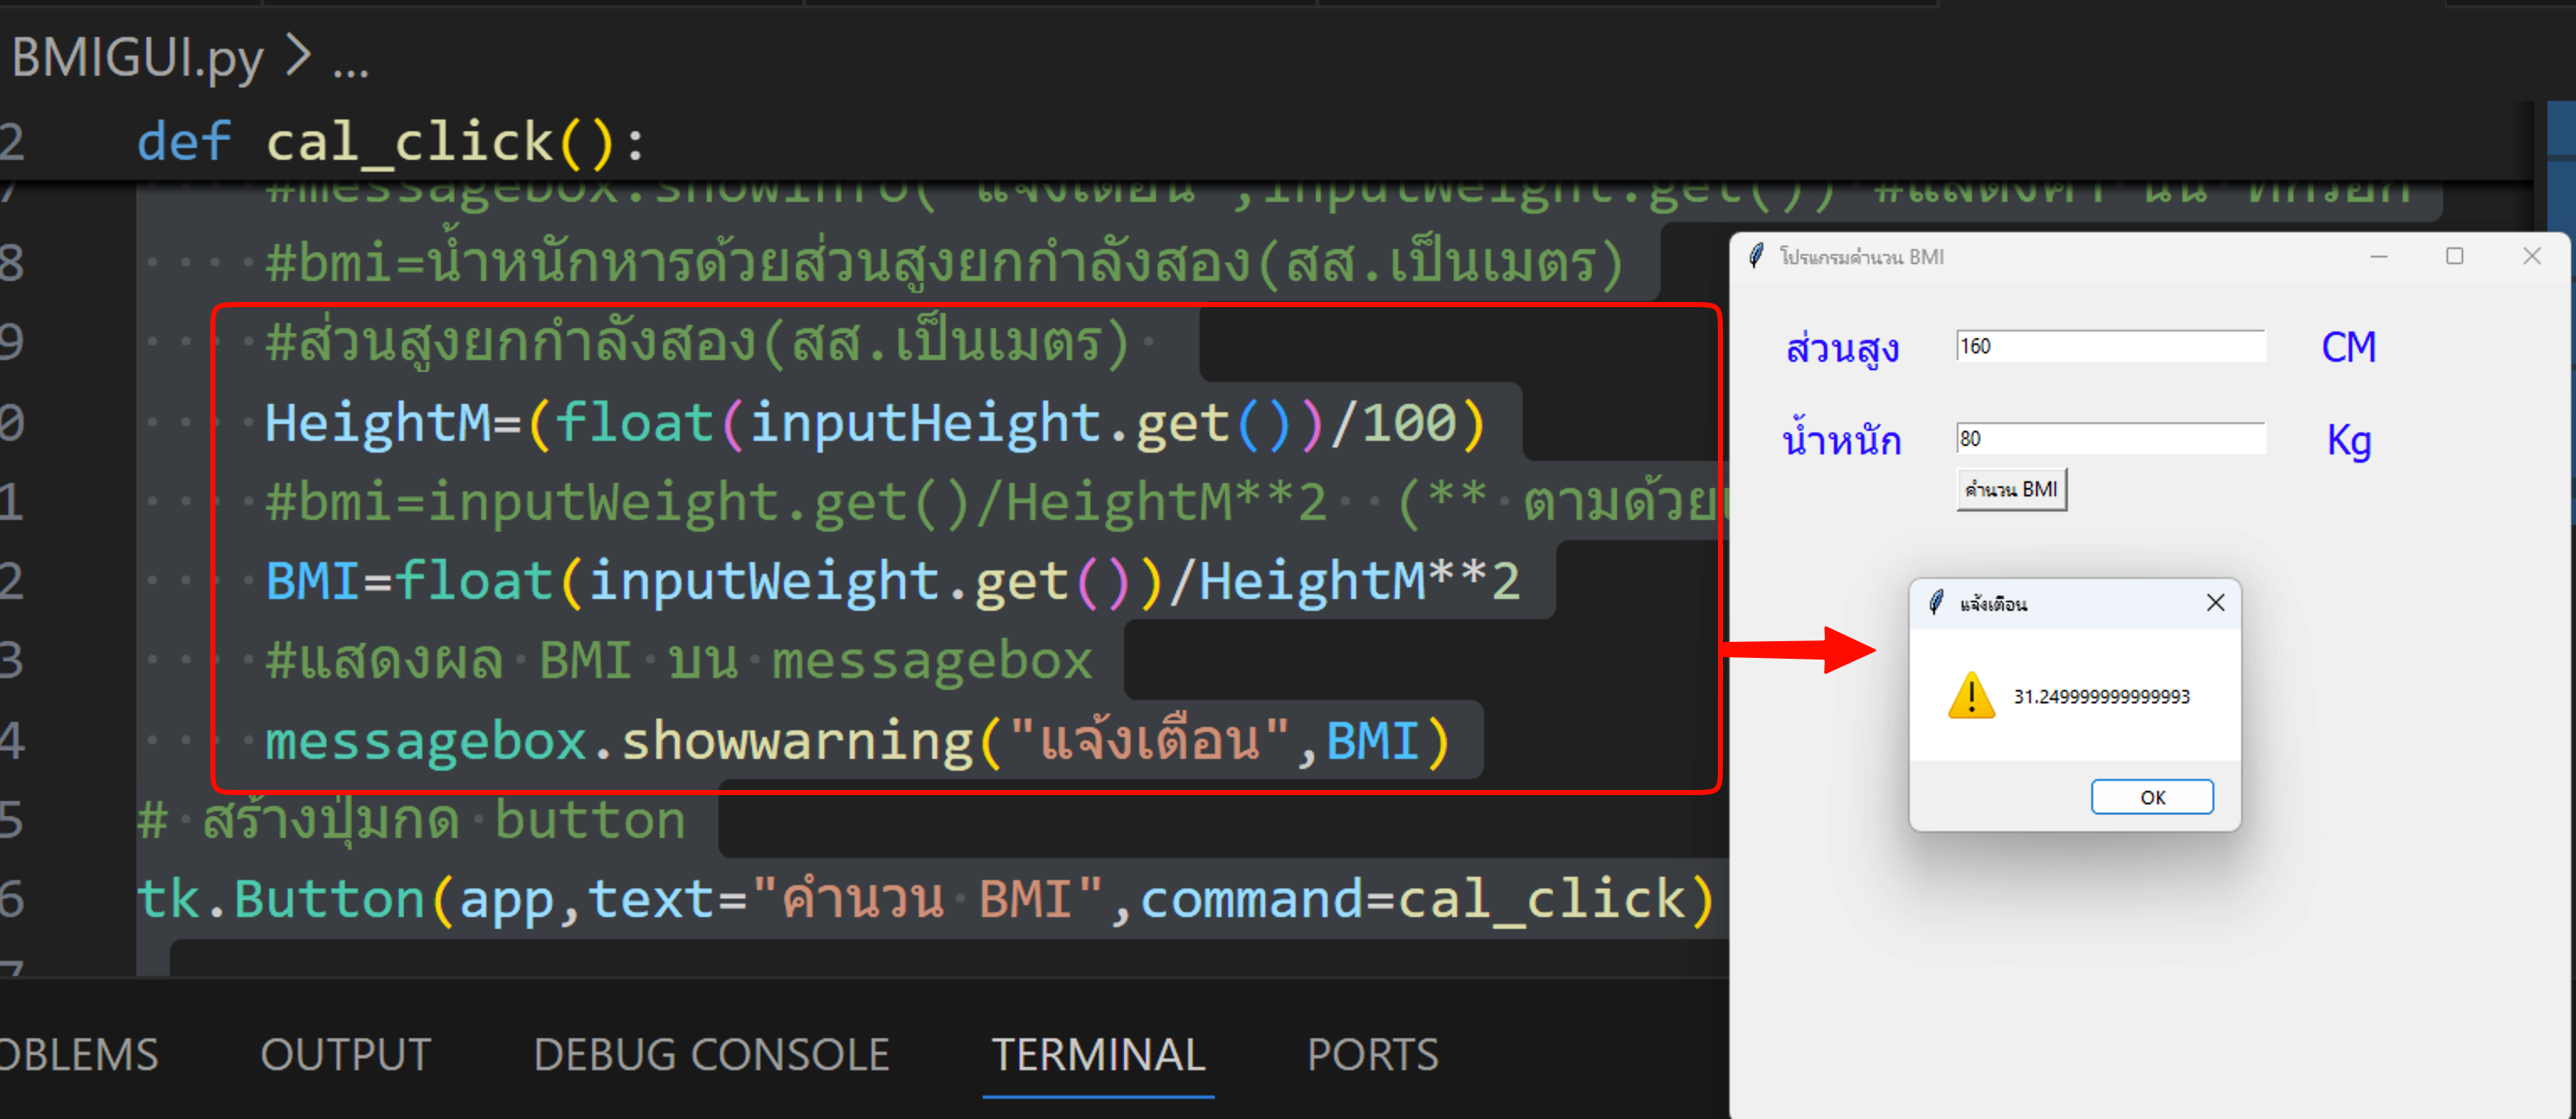Click the feather icon in the แจ้งเตือน dialog
This screenshot has width=2576, height=1119.
(1936, 602)
